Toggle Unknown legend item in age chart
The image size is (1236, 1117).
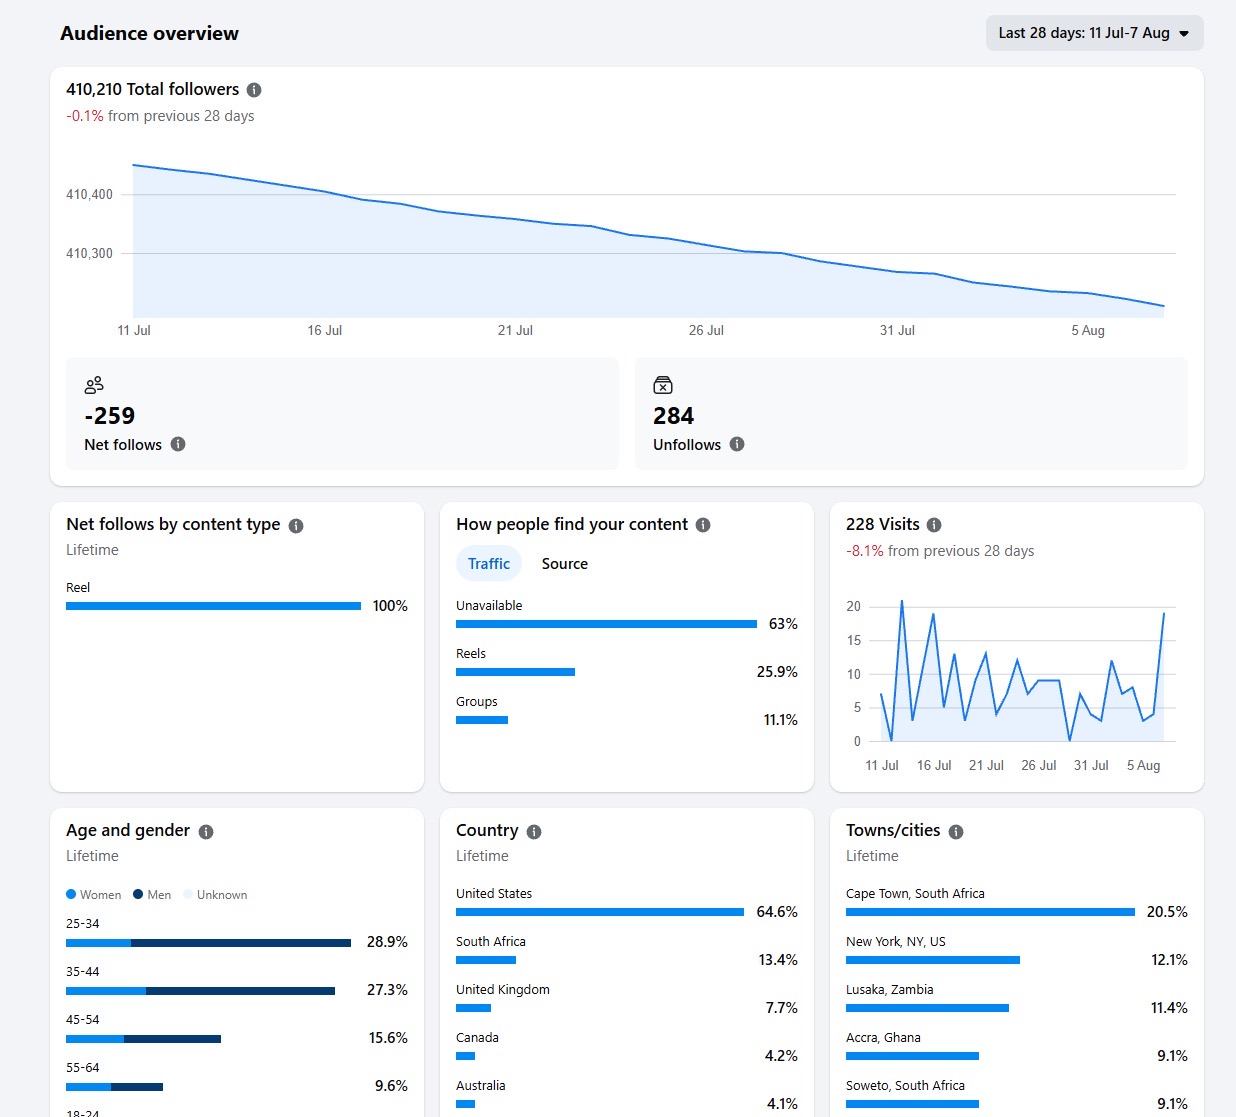click(x=215, y=895)
